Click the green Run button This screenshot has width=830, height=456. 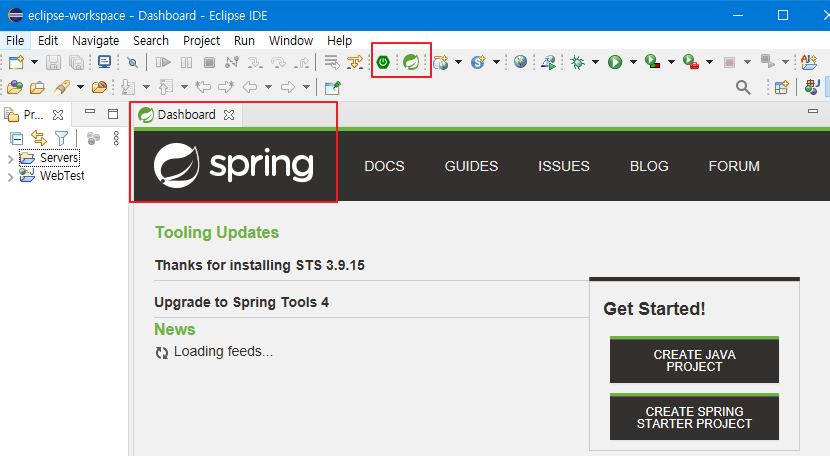click(615, 62)
